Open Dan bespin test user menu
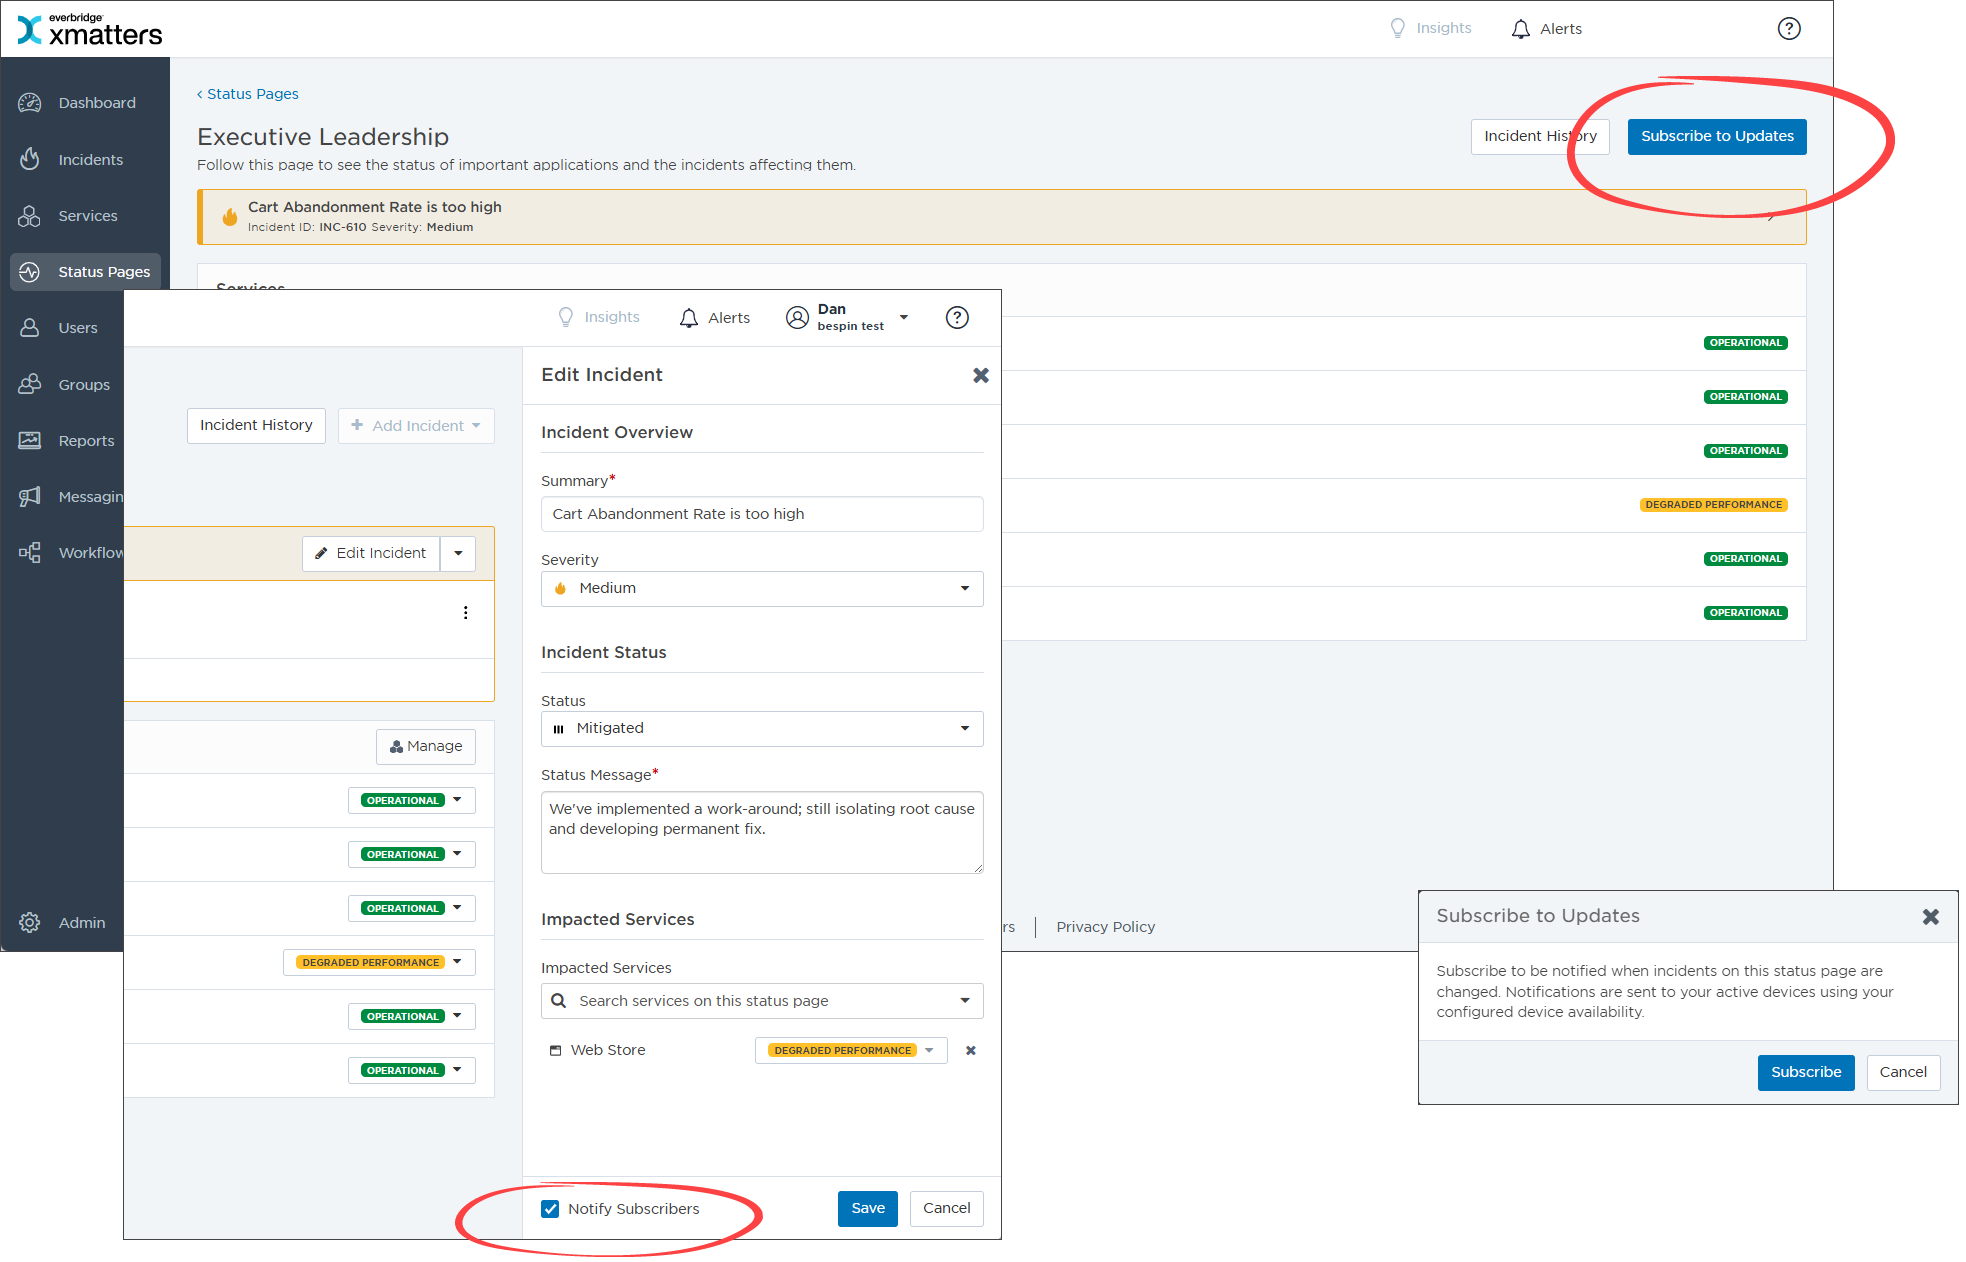 pos(847,318)
